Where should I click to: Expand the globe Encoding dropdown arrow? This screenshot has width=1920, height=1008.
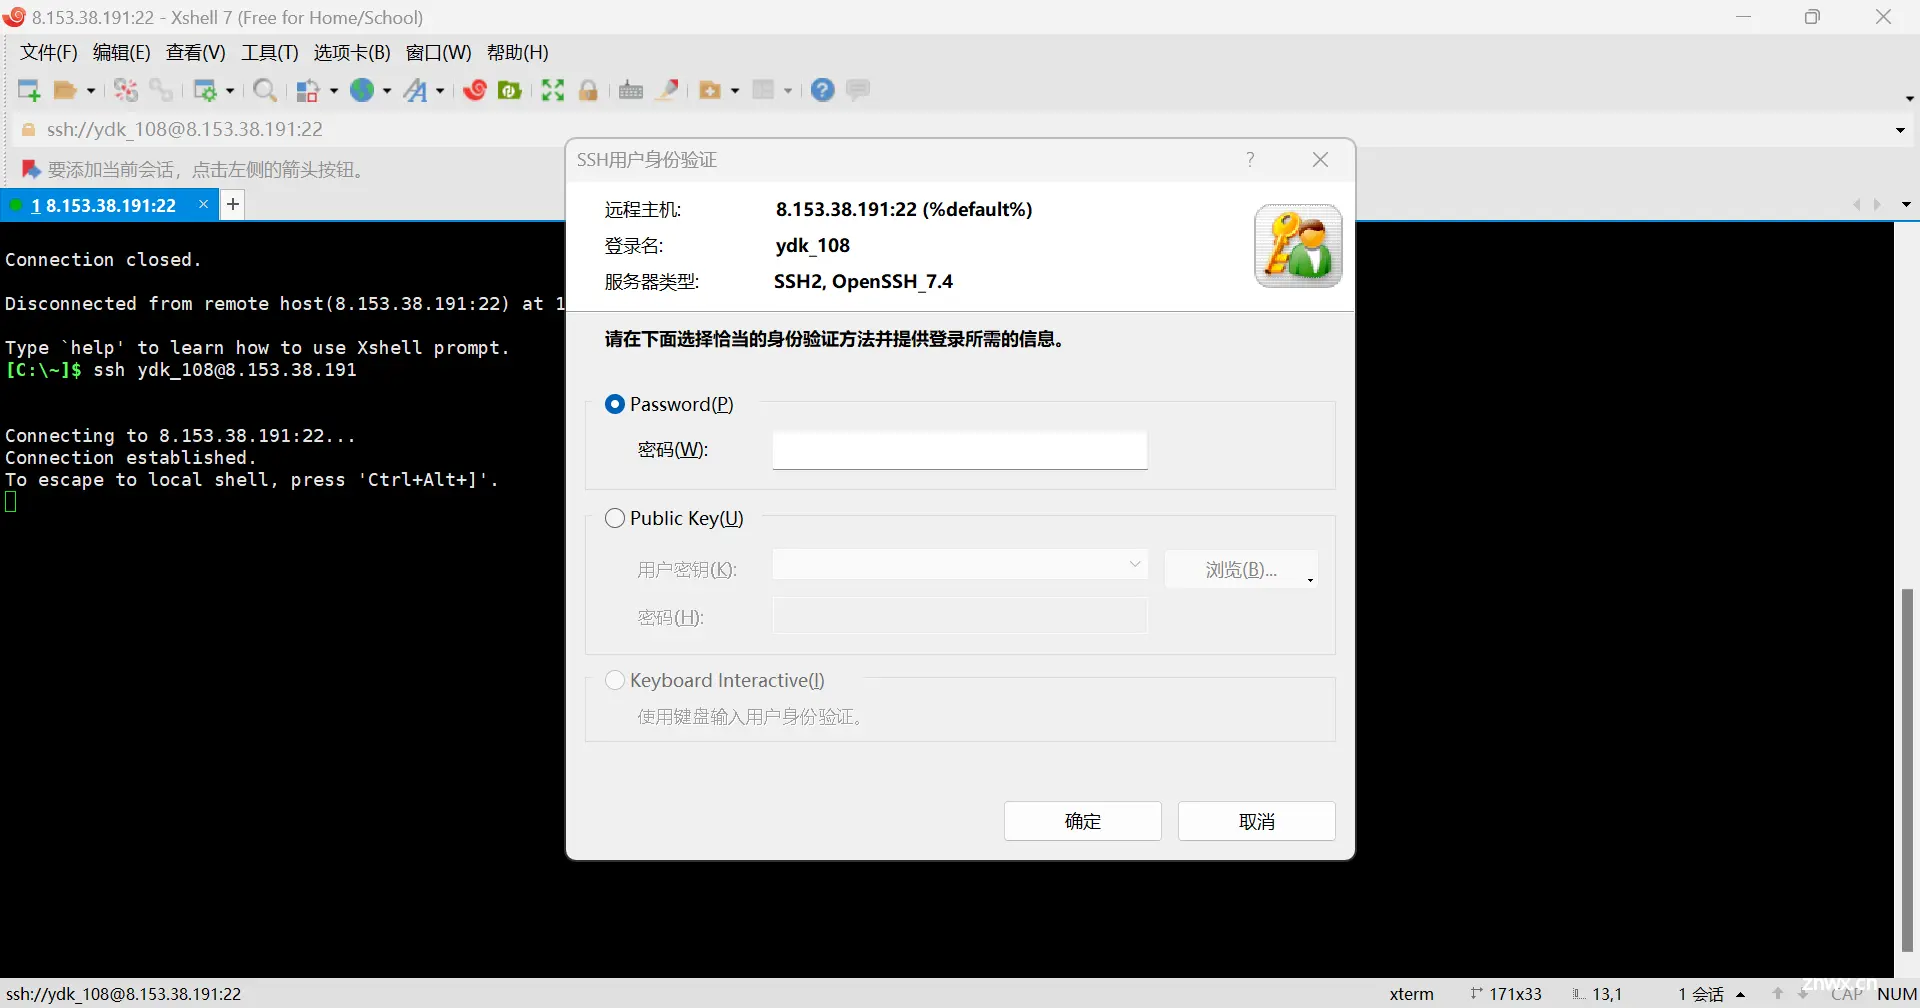pyautogui.click(x=386, y=91)
